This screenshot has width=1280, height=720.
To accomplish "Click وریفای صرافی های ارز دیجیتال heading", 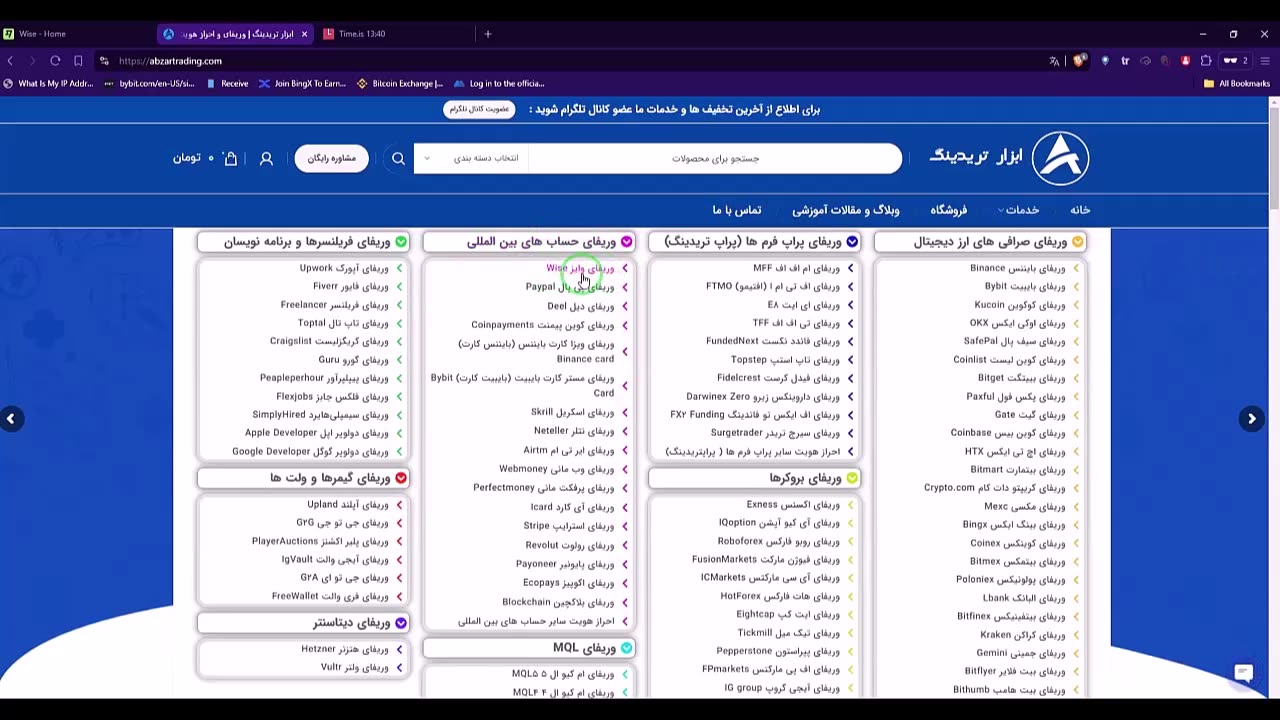I will 990,242.
